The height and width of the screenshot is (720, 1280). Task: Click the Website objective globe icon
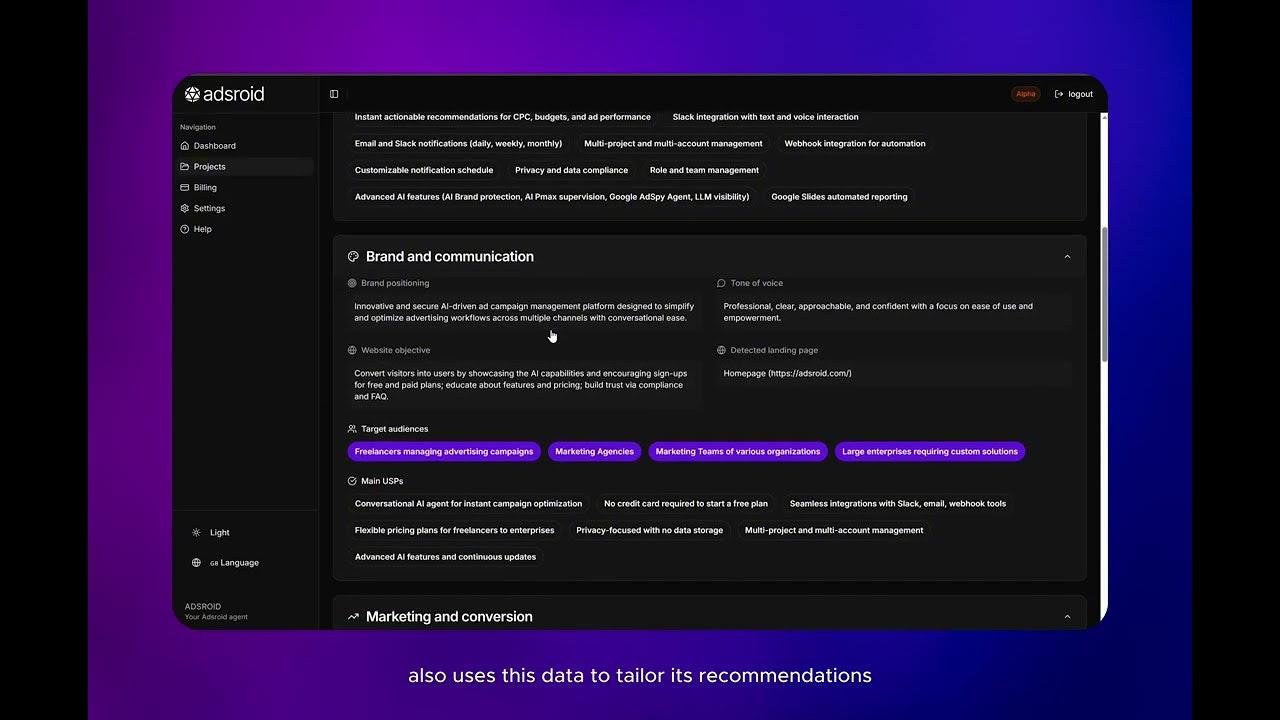(x=352, y=350)
